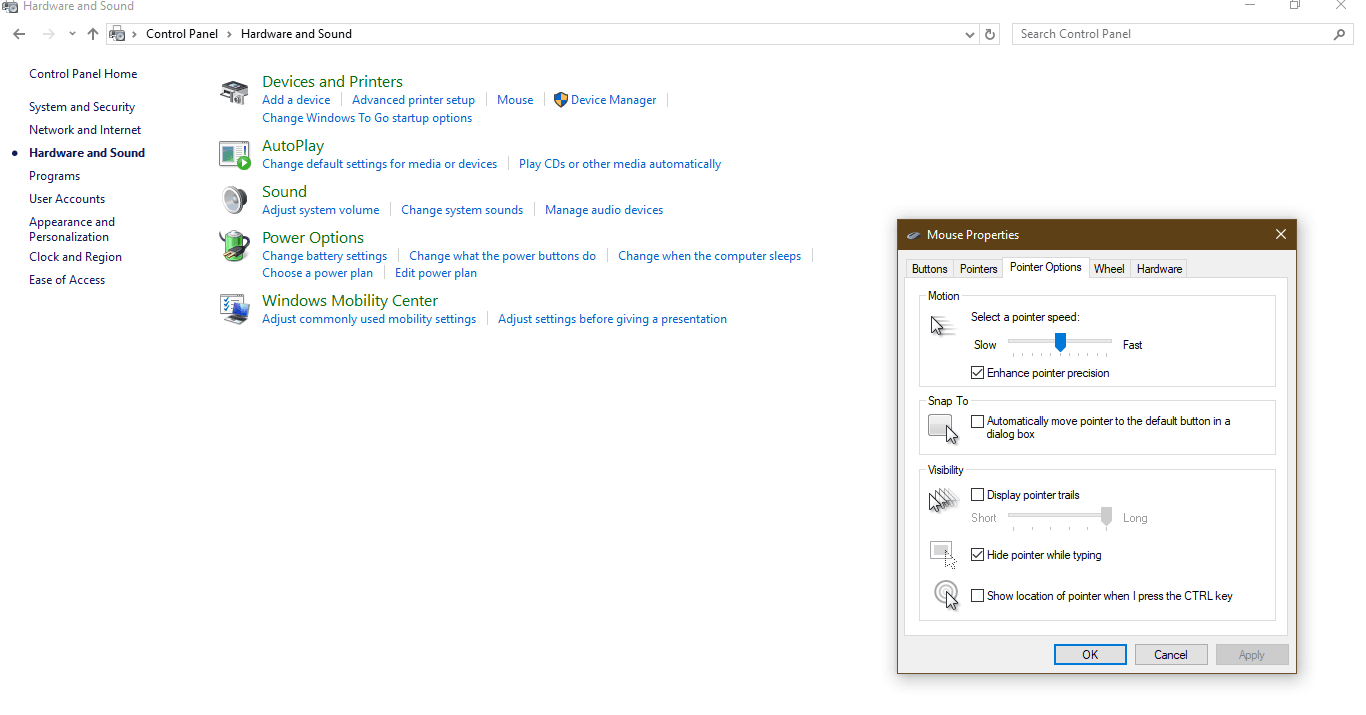The height and width of the screenshot is (715, 1366).
Task: Expand the Control Panel breadcrumb chevron
Action: coord(229,34)
